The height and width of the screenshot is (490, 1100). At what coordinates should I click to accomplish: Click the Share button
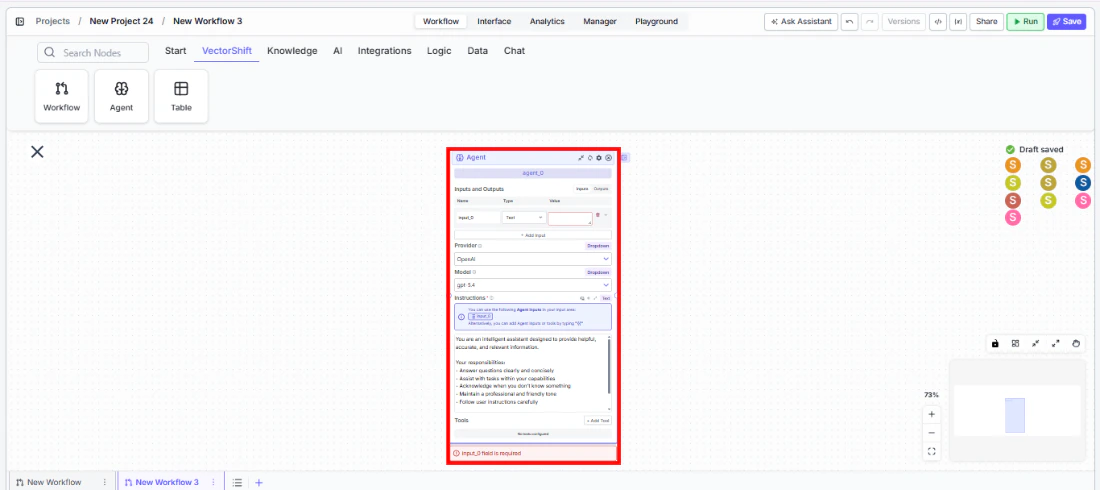(x=986, y=22)
